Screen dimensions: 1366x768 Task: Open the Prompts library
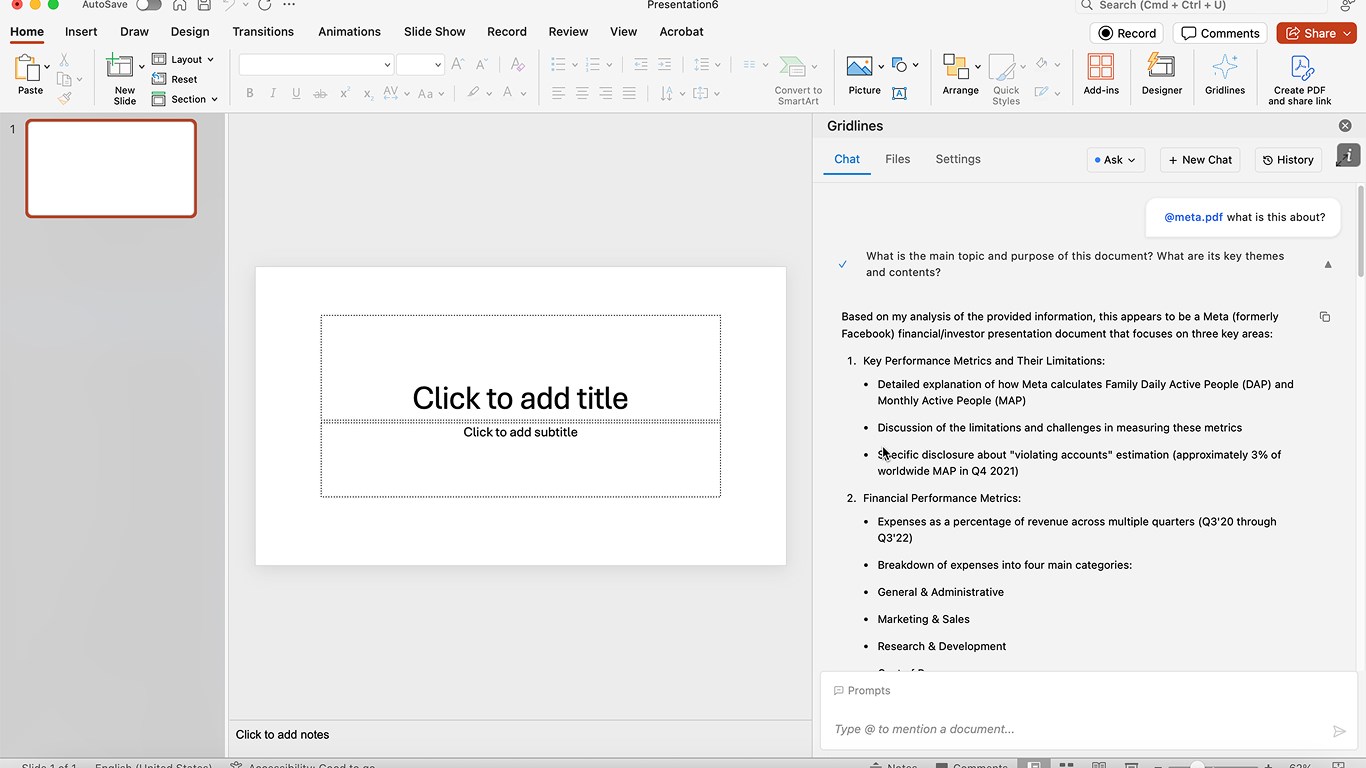tap(862, 691)
